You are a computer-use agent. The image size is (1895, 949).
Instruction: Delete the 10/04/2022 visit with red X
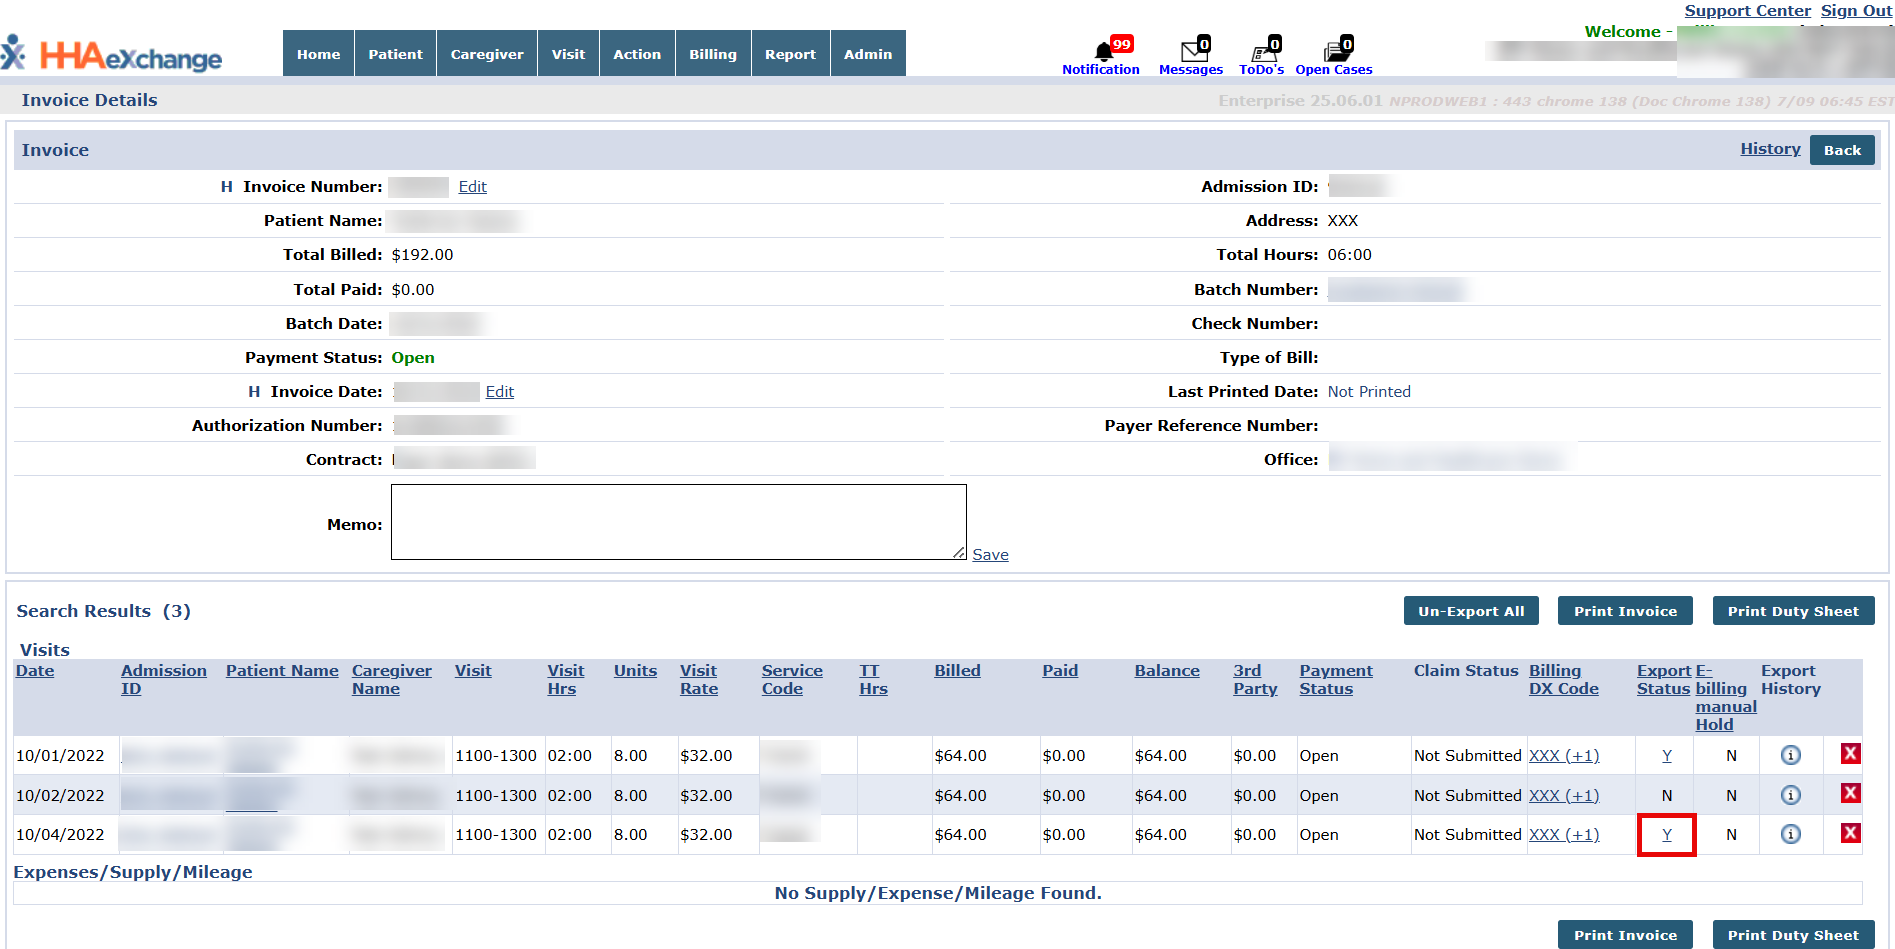coord(1851,833)
